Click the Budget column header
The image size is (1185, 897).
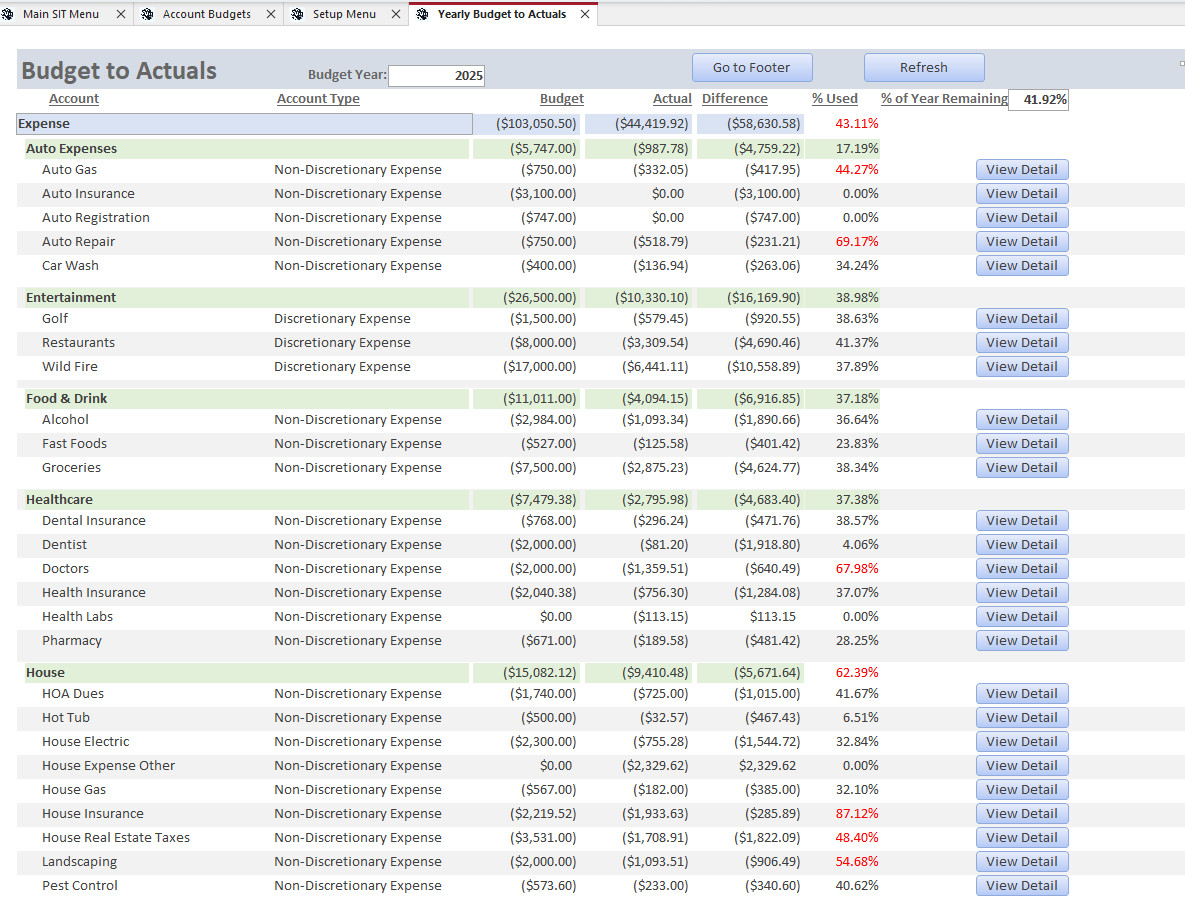(x=562, y=99)
